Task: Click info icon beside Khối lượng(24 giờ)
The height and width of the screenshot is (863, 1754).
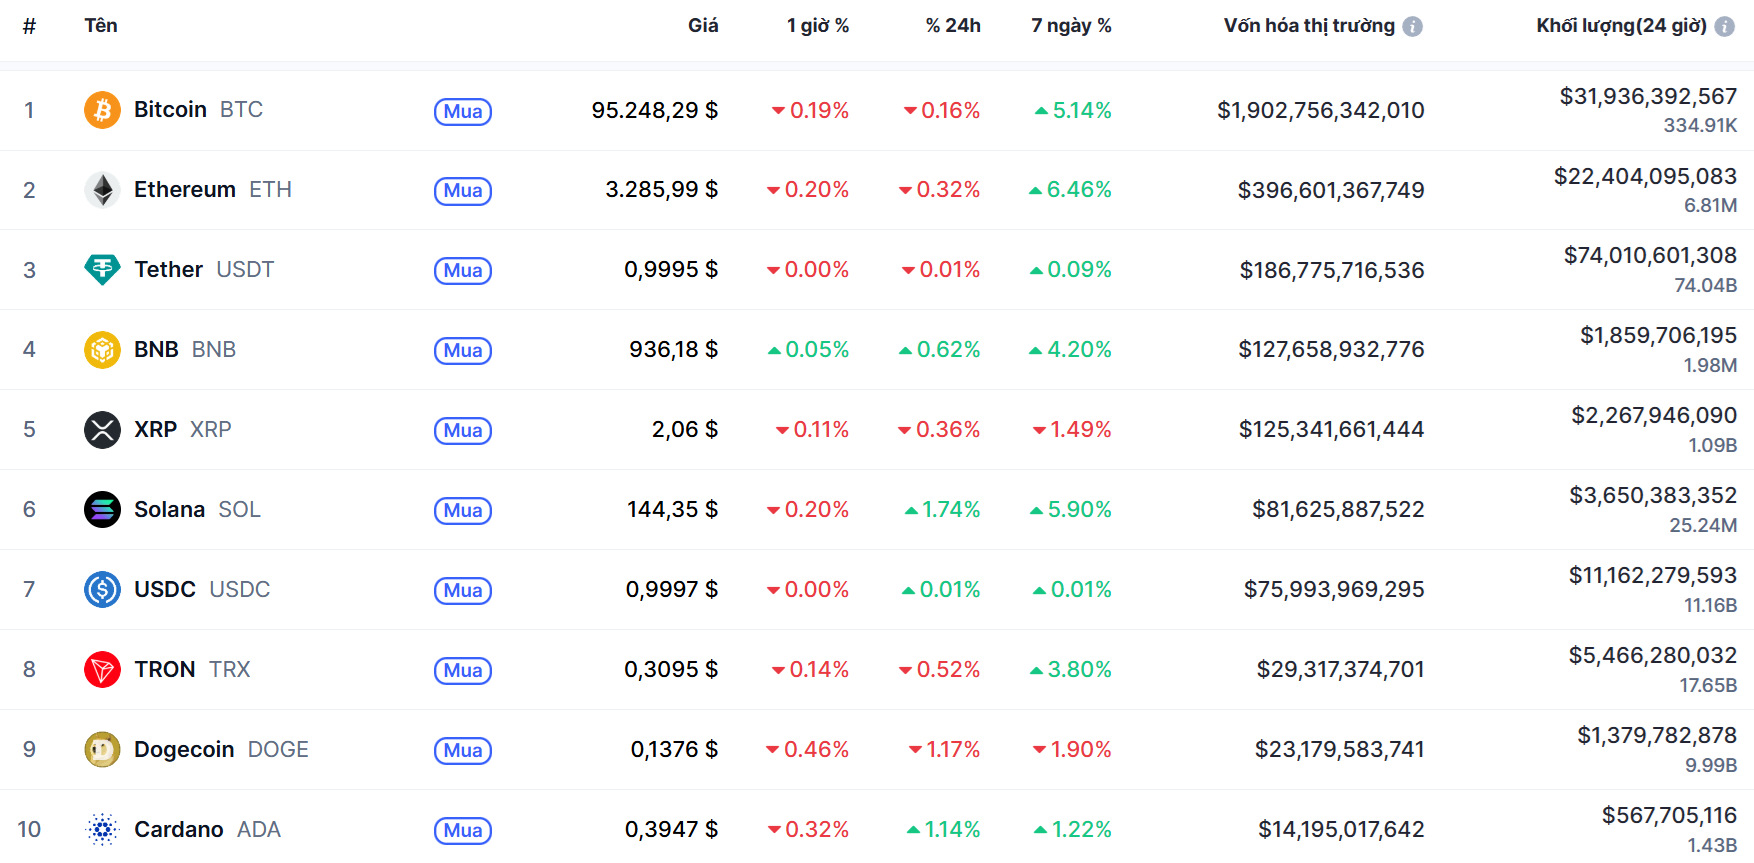Action: 1725,27
